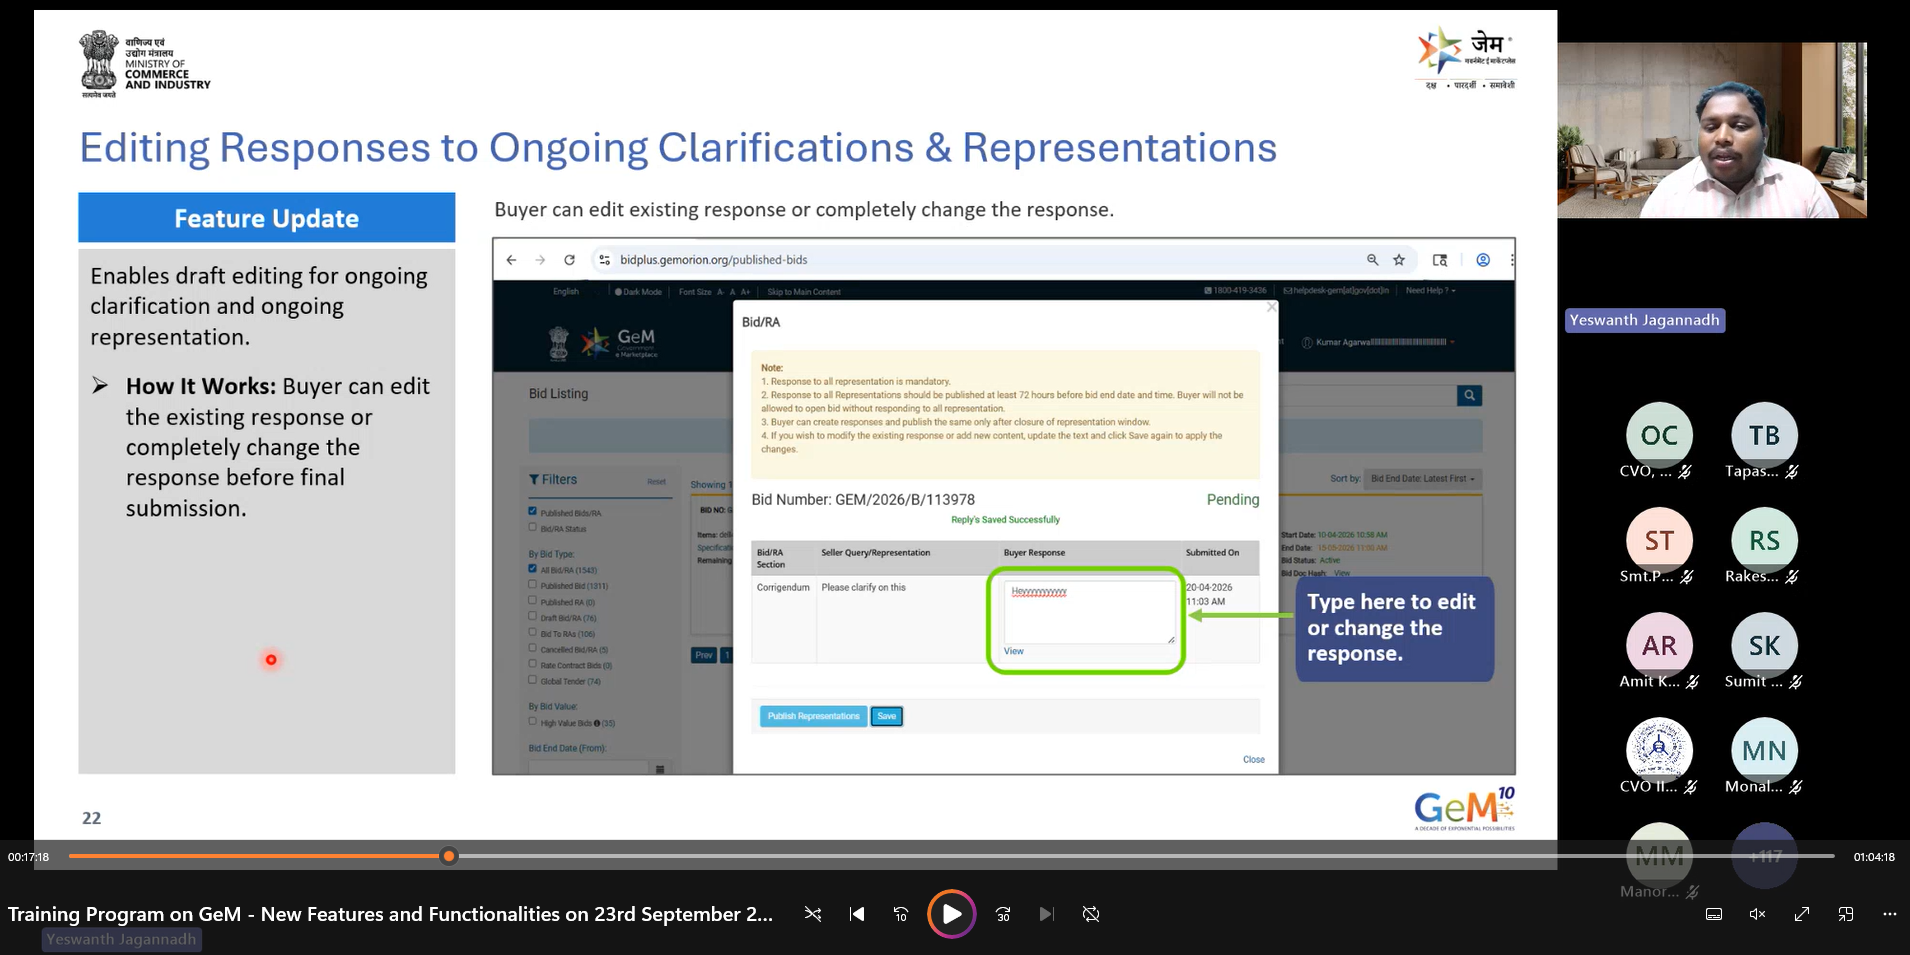Click the Prev pagination button
This screenshot has height=955, width=1910.
(704, 655)
